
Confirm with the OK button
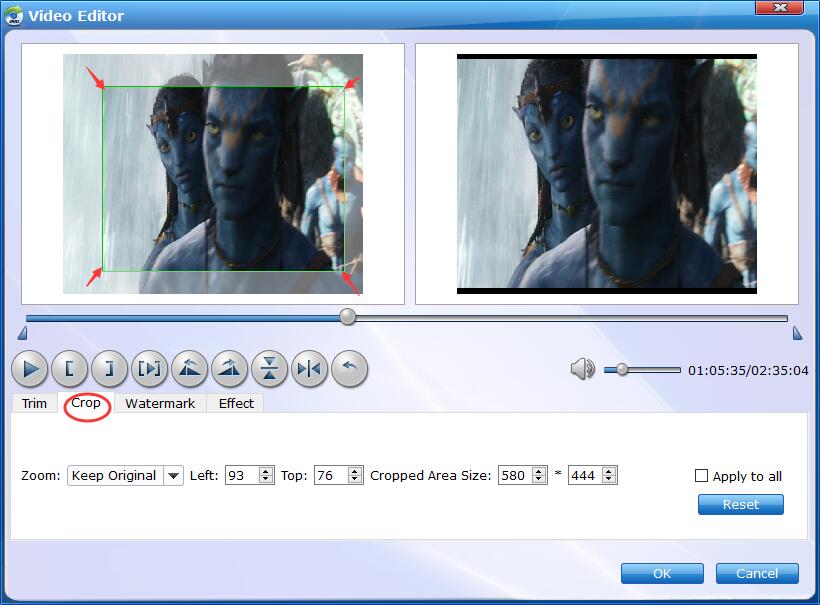tap(662, 574)
